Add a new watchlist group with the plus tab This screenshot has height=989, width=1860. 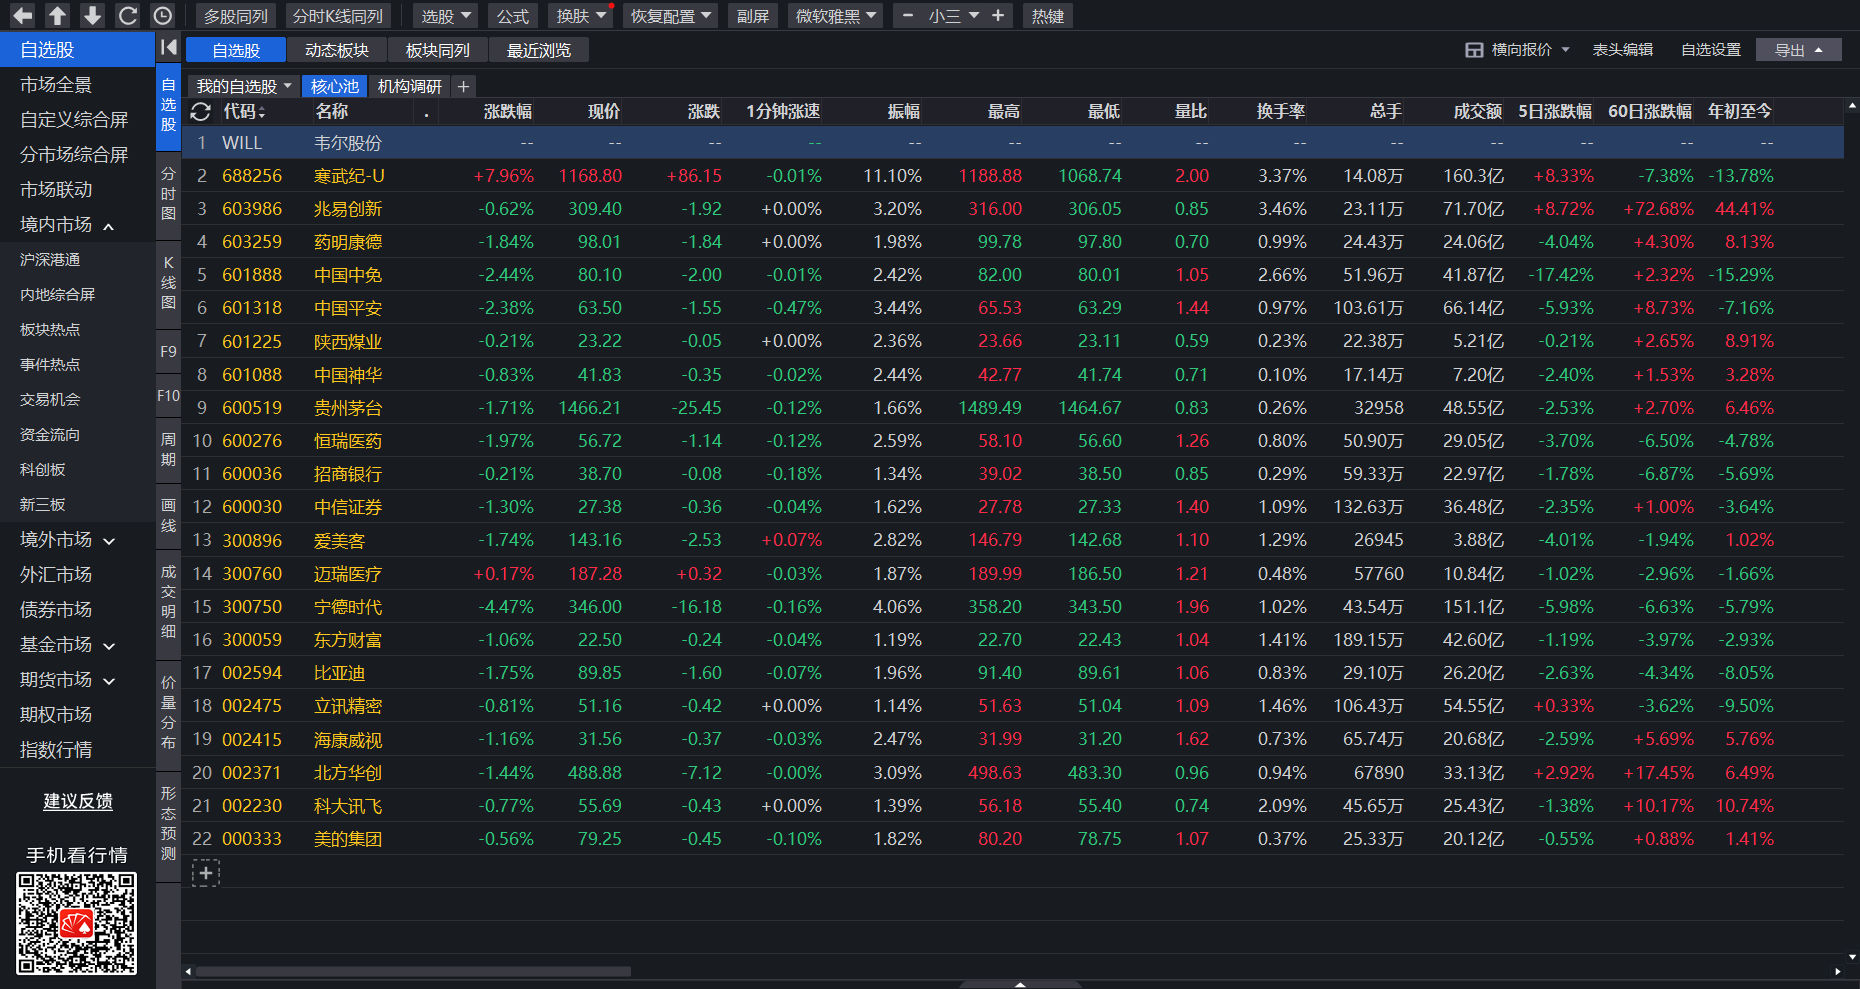463,87
